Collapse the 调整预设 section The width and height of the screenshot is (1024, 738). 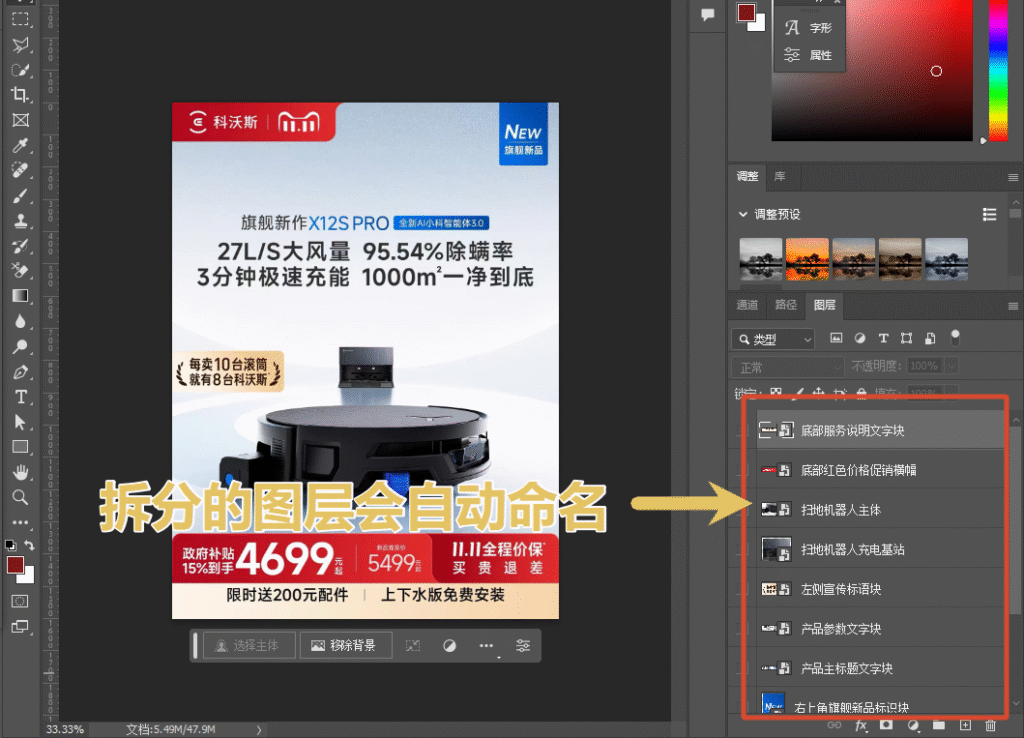[x=743, y=214]
